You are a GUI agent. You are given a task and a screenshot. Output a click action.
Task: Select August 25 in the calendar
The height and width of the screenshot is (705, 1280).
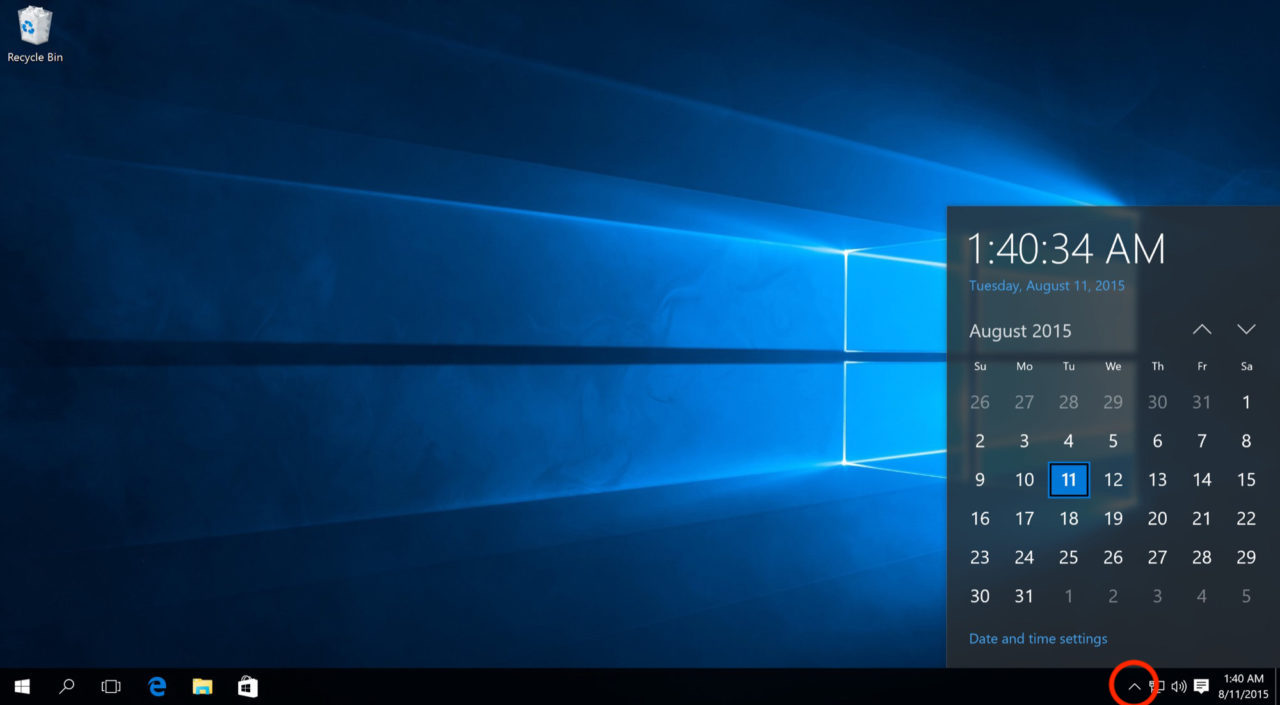click(x=1069, y=558)
